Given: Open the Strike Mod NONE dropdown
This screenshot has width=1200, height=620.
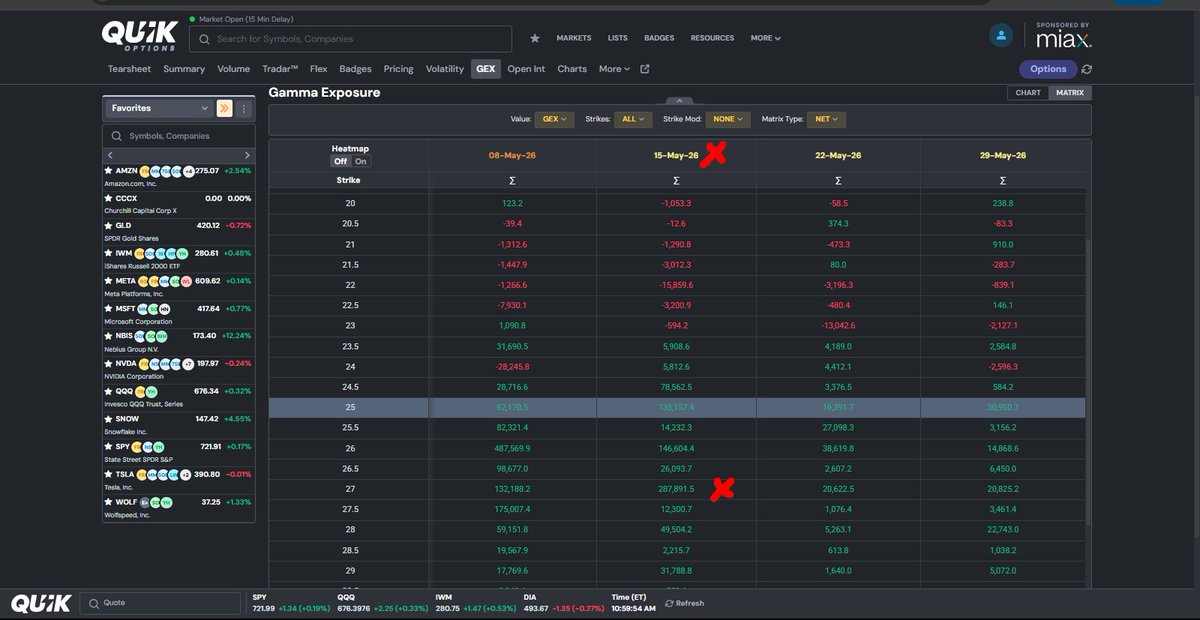Looking at the screenshot, I should (x=728, y=119).
